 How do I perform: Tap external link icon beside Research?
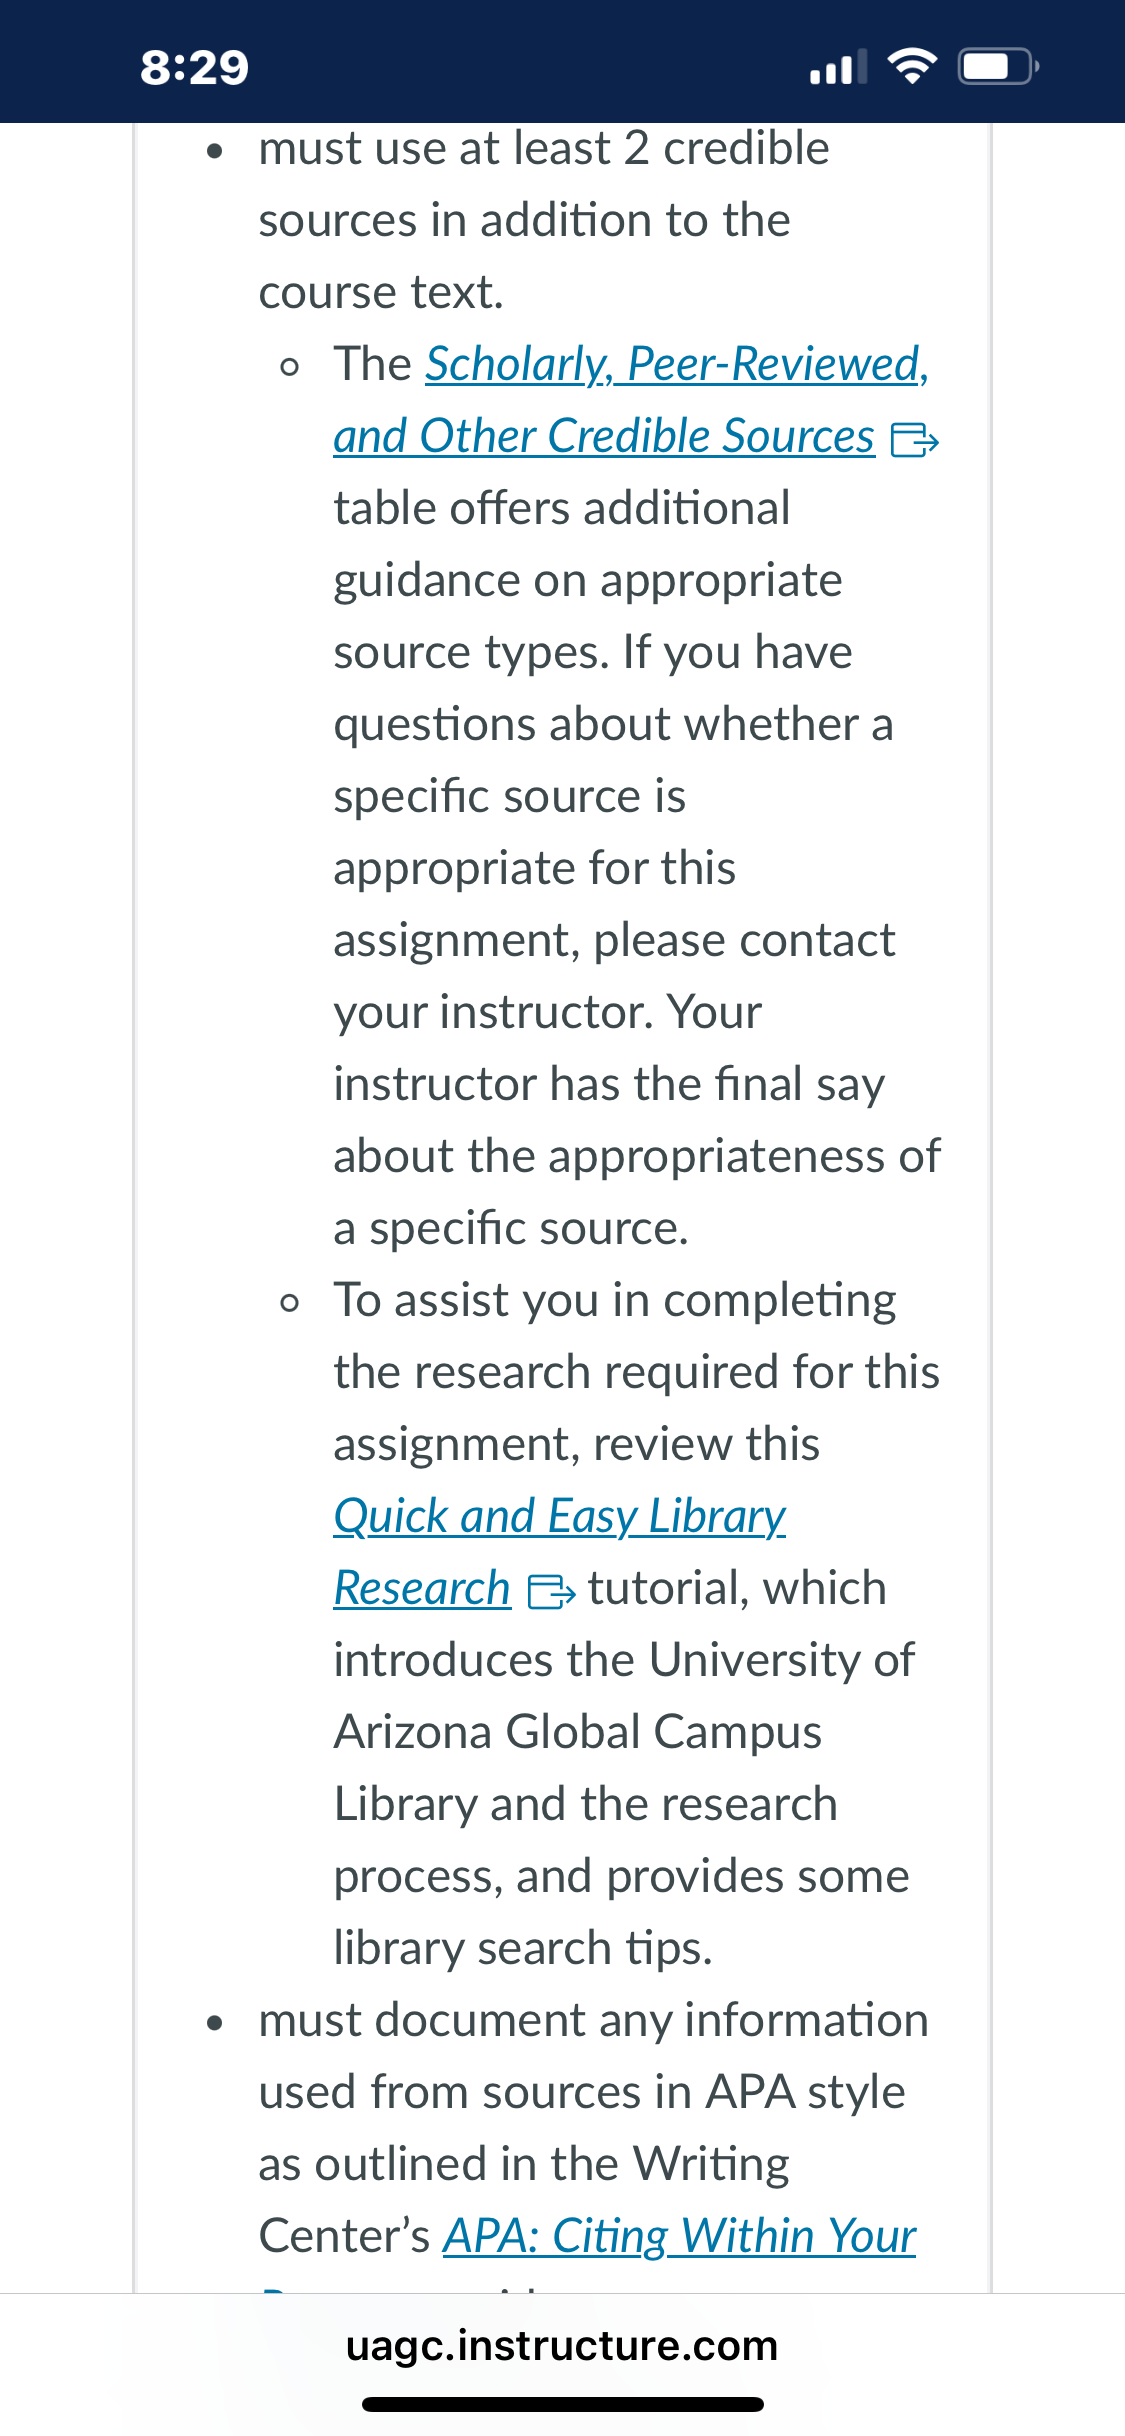point(551,1591)
